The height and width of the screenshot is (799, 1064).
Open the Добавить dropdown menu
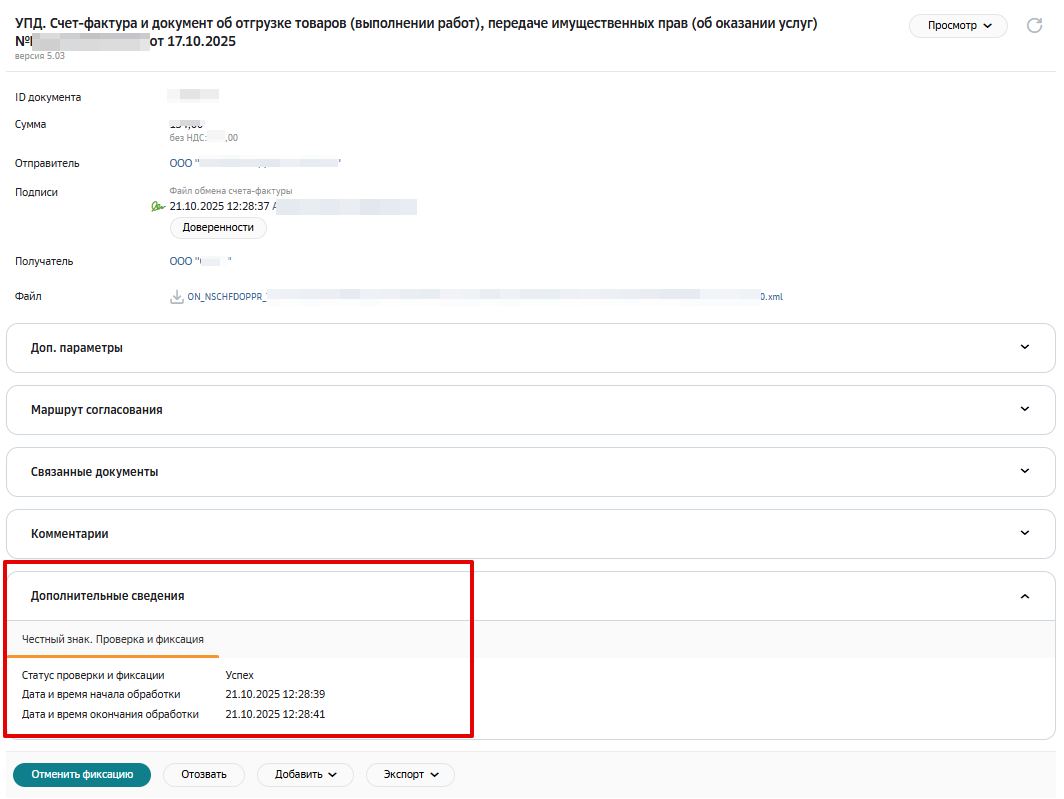pos(305,775)
